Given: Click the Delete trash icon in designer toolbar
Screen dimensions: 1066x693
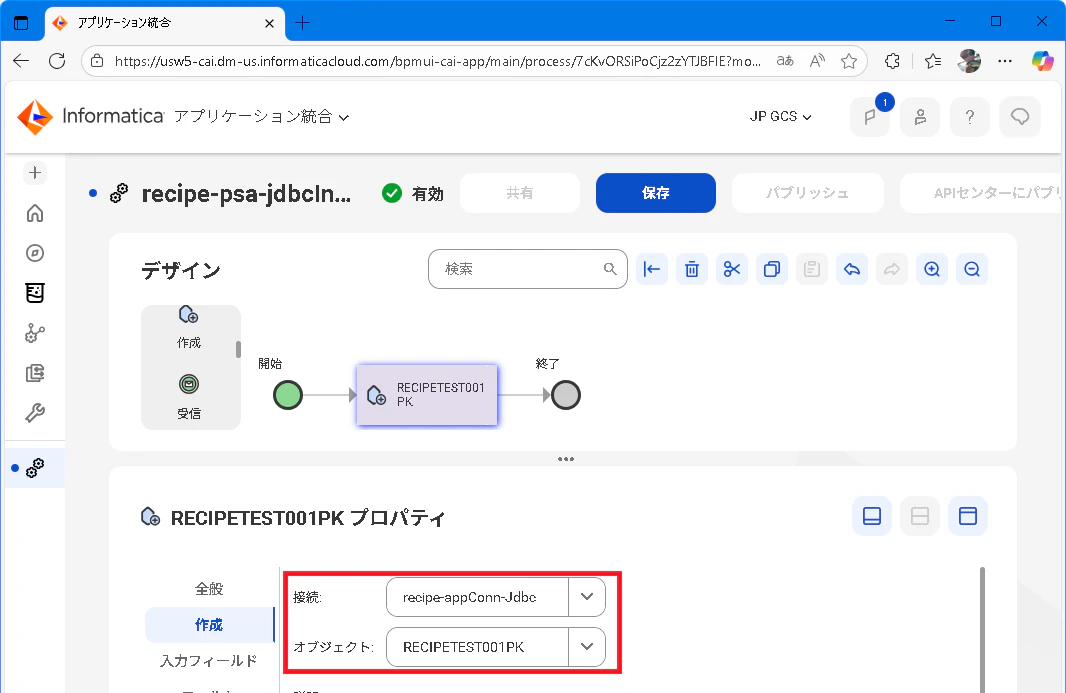Looking at the screenshot, I should point(691,269).
